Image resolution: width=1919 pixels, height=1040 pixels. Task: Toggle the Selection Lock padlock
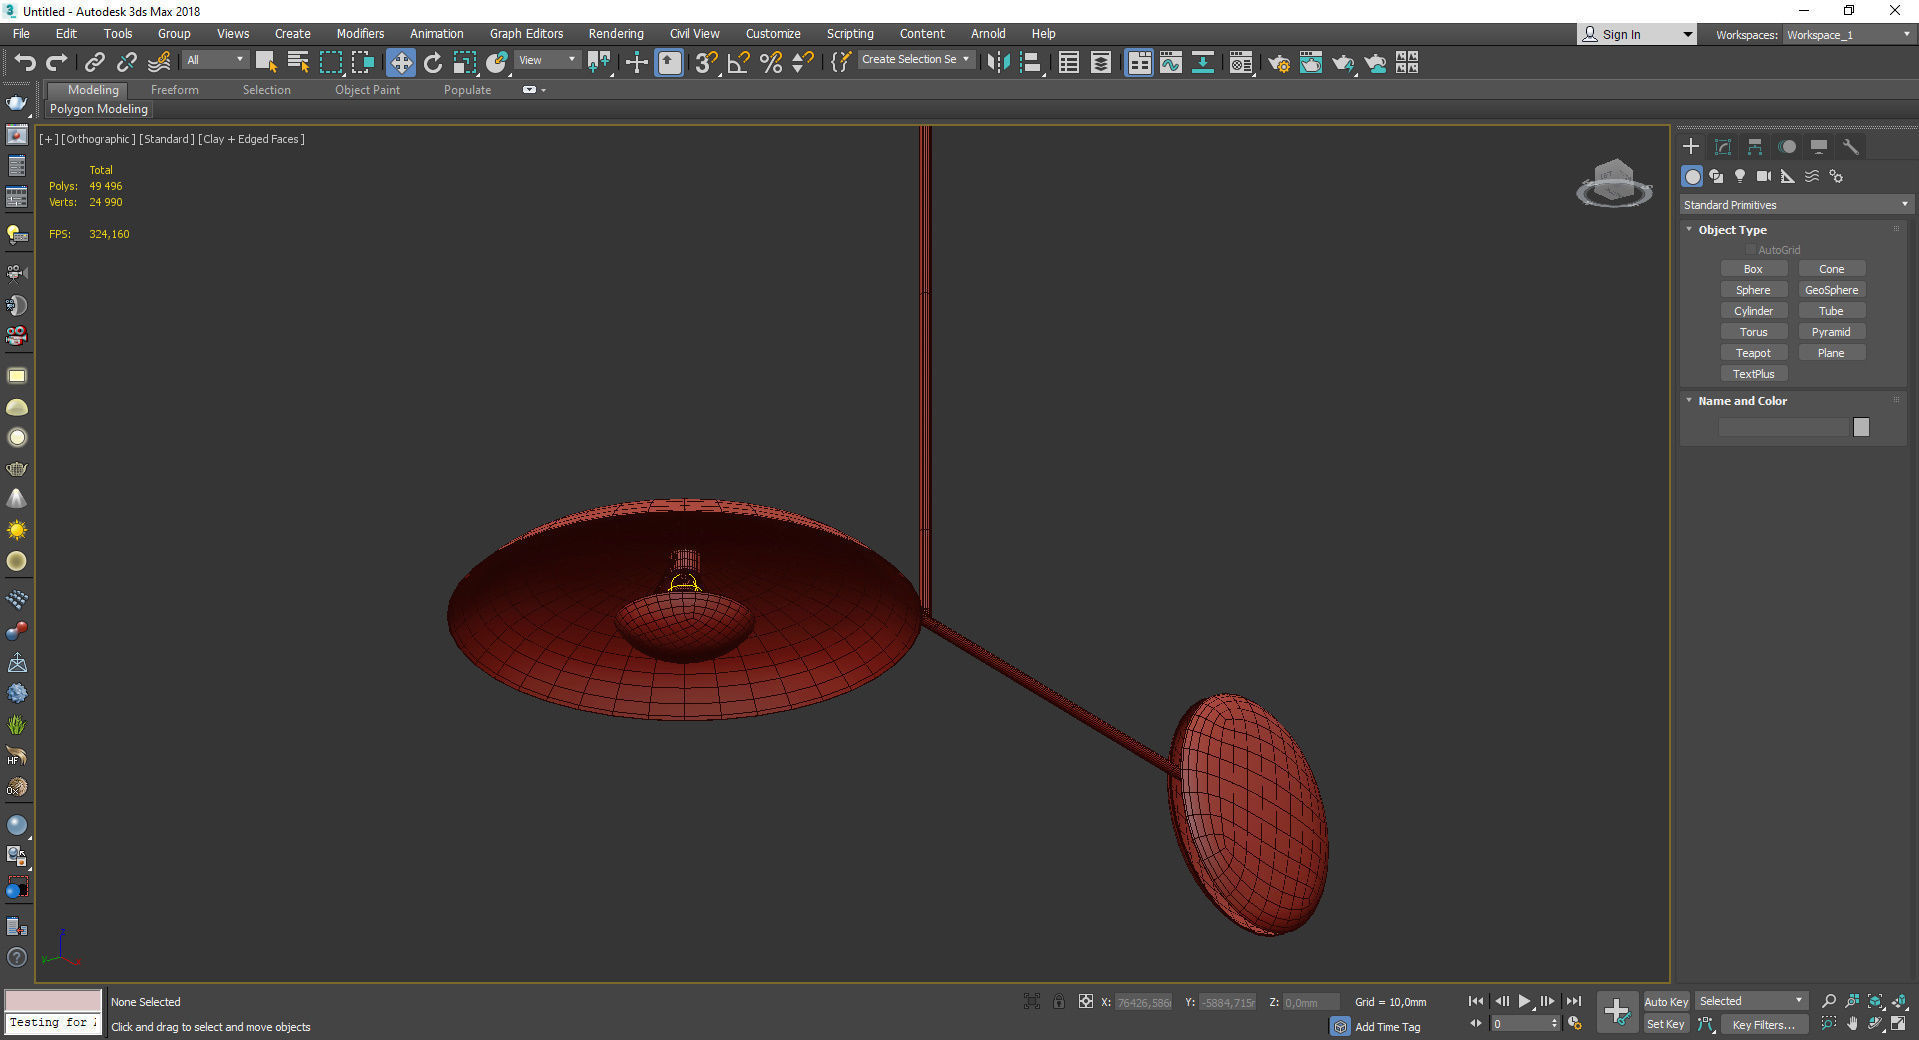(x=1058, y=1001)
